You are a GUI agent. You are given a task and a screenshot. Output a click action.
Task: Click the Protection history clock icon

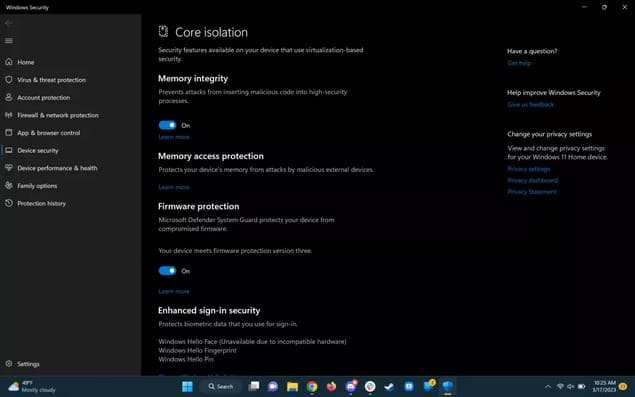9,203
